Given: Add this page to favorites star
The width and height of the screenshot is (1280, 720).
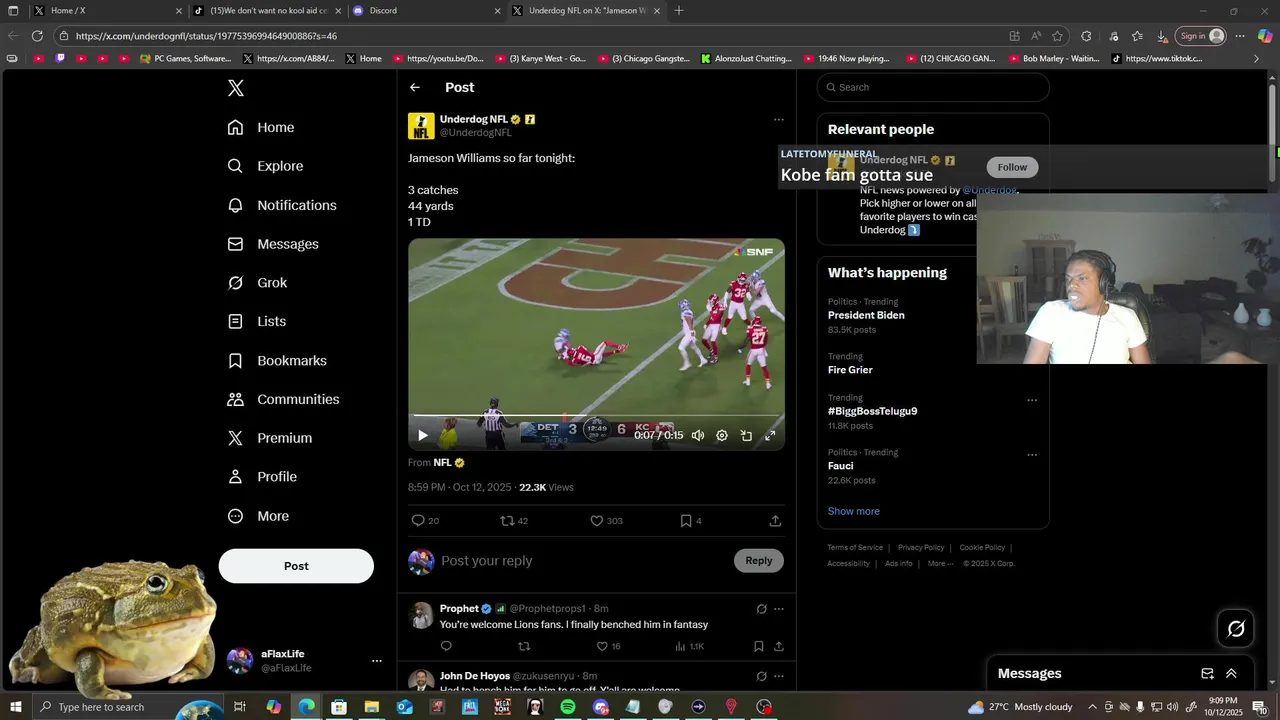Looking at the screenshot, I should pos(1057,36).
